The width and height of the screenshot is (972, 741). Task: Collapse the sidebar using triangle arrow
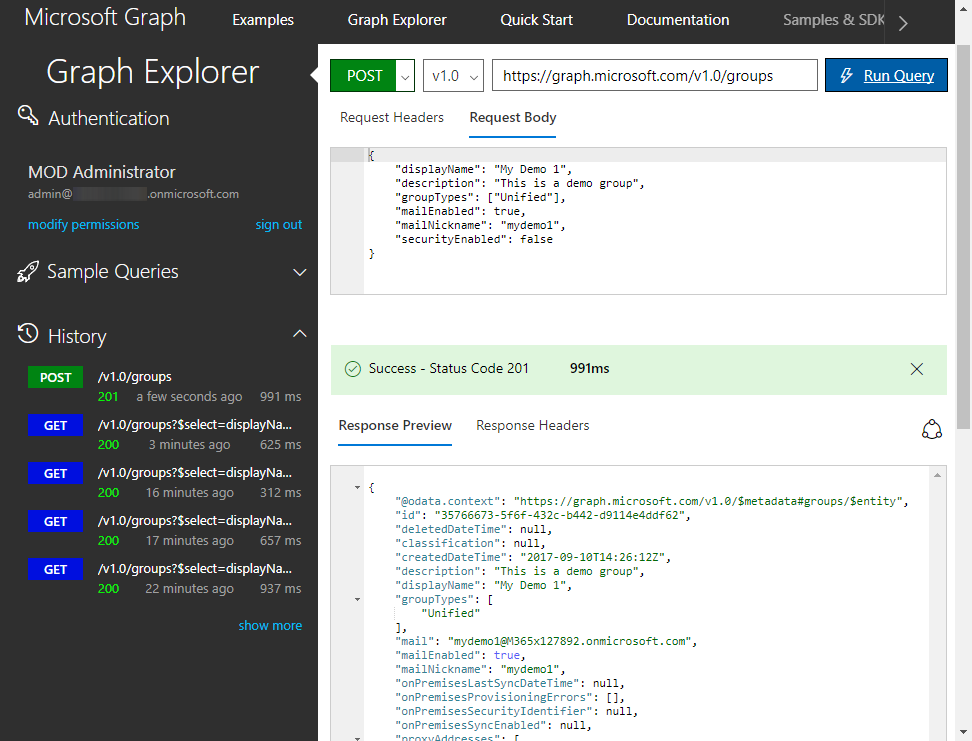pyautogui.click(x=311, y=74)
